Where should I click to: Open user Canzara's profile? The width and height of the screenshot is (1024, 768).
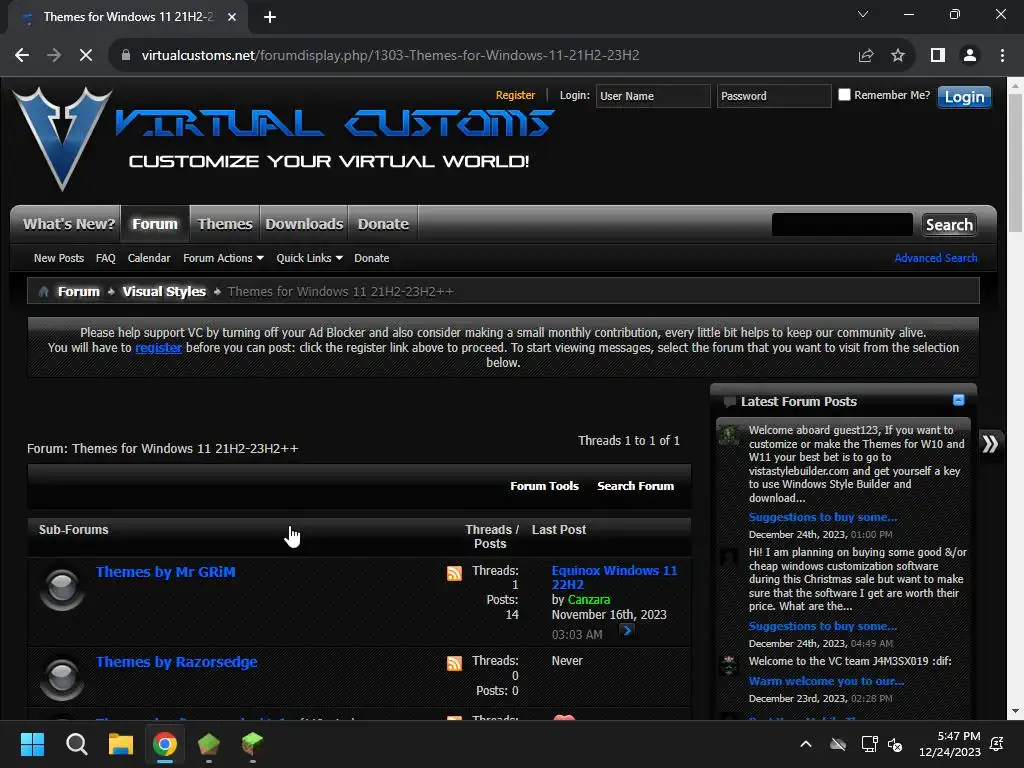589,600
